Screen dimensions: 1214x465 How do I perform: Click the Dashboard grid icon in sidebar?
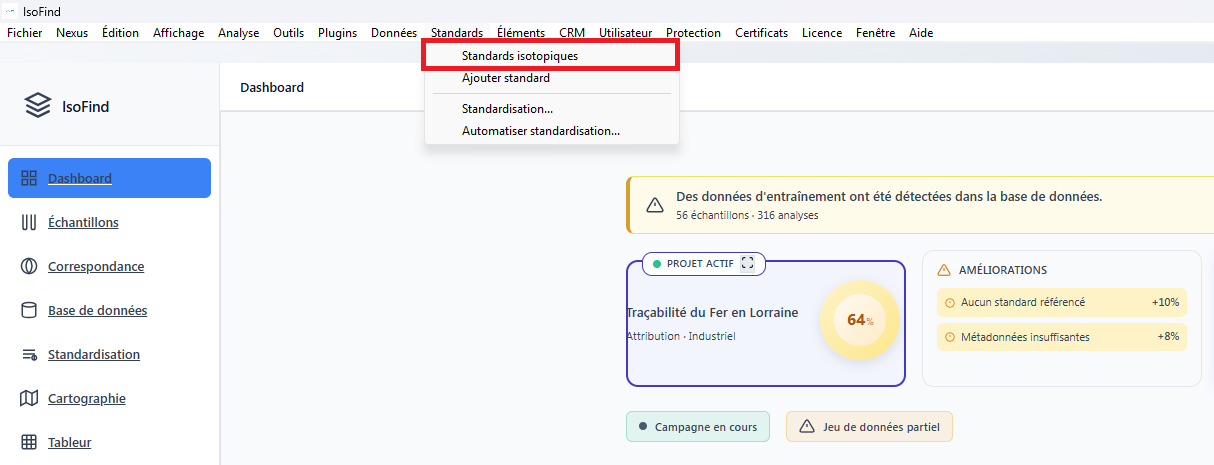pos(29,178)
